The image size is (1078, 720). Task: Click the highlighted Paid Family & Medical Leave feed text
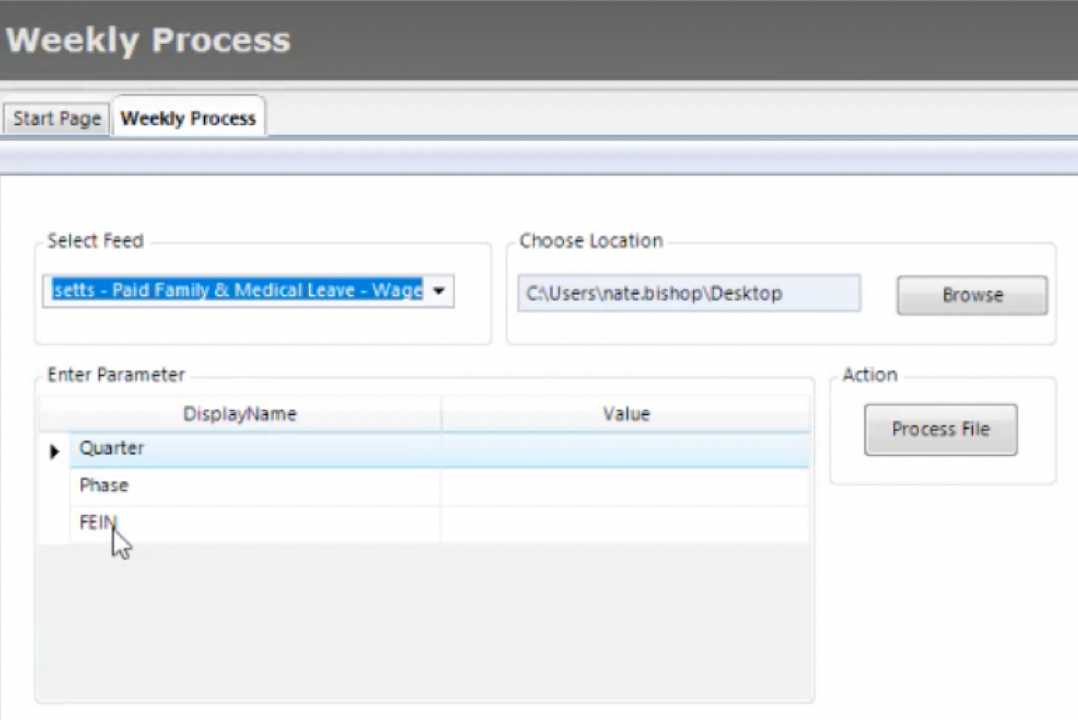[x=236, y=291]
